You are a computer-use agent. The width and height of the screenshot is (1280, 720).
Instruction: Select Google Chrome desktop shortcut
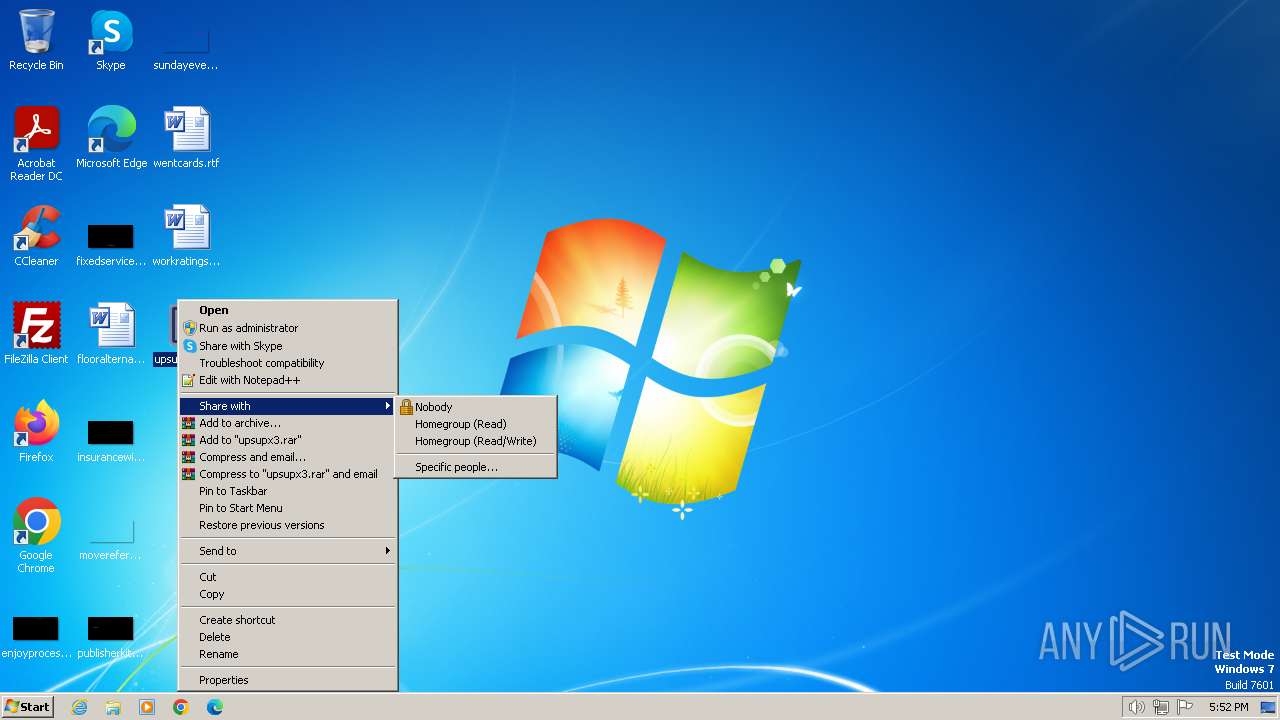tap(36, 536)
